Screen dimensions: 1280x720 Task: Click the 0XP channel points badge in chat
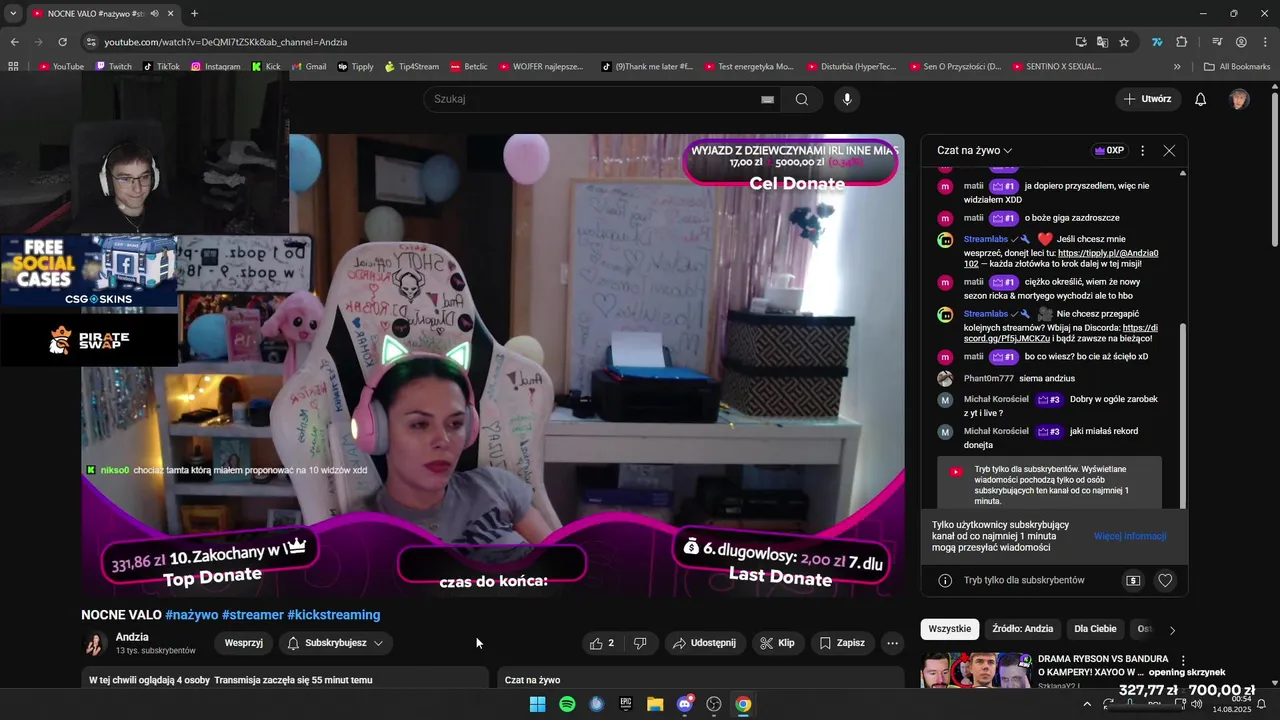pos(1109,150)
